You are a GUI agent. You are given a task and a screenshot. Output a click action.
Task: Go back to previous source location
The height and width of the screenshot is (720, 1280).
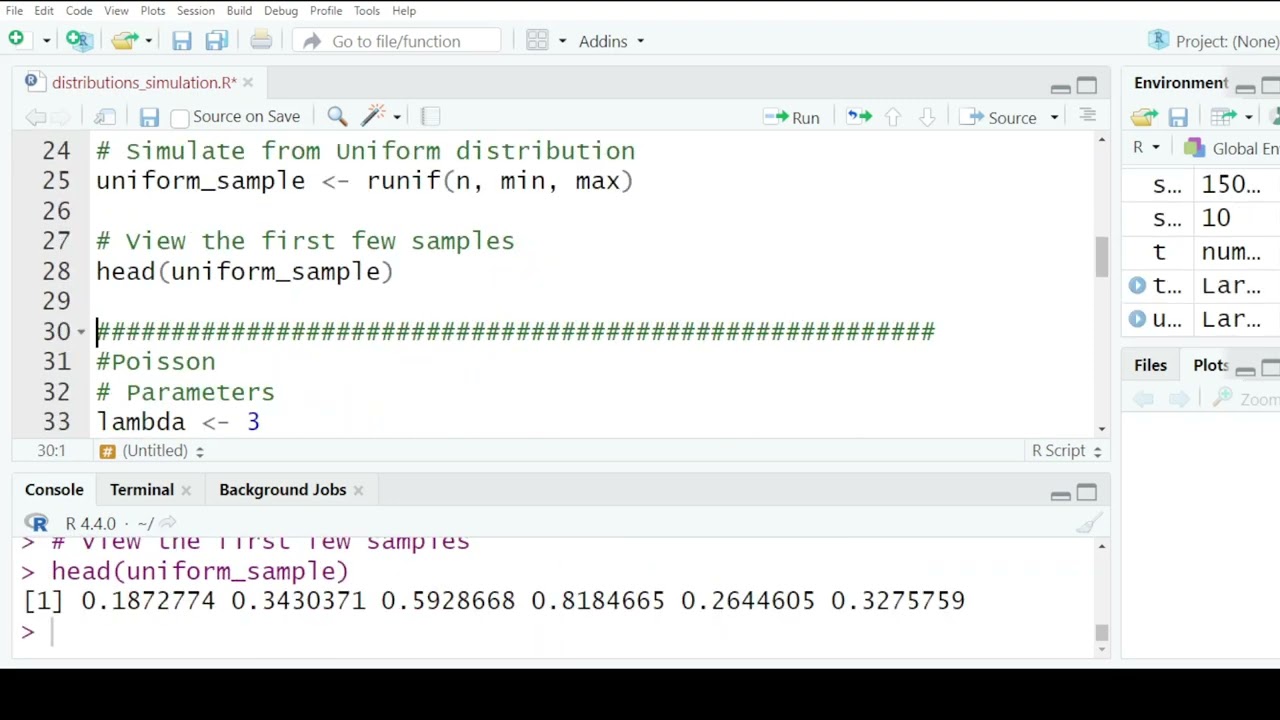[35, 117]
